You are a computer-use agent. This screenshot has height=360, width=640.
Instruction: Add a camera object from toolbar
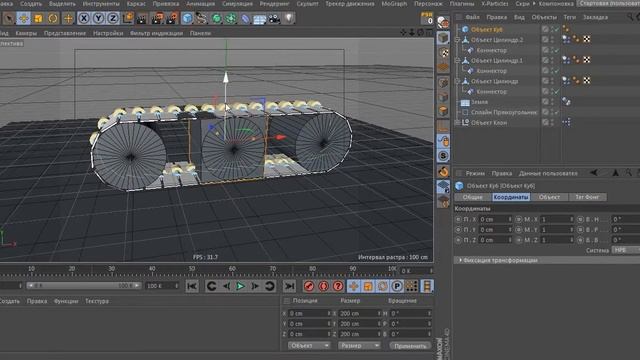[x=274, y=18]
